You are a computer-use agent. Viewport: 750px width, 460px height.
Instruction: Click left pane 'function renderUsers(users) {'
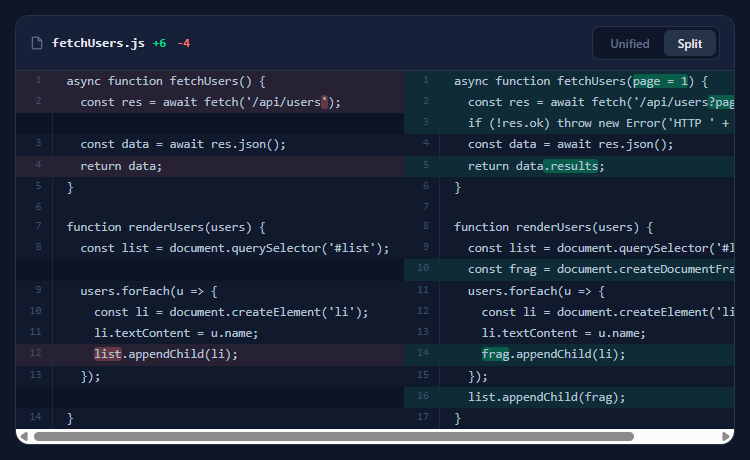coord(210,227)
